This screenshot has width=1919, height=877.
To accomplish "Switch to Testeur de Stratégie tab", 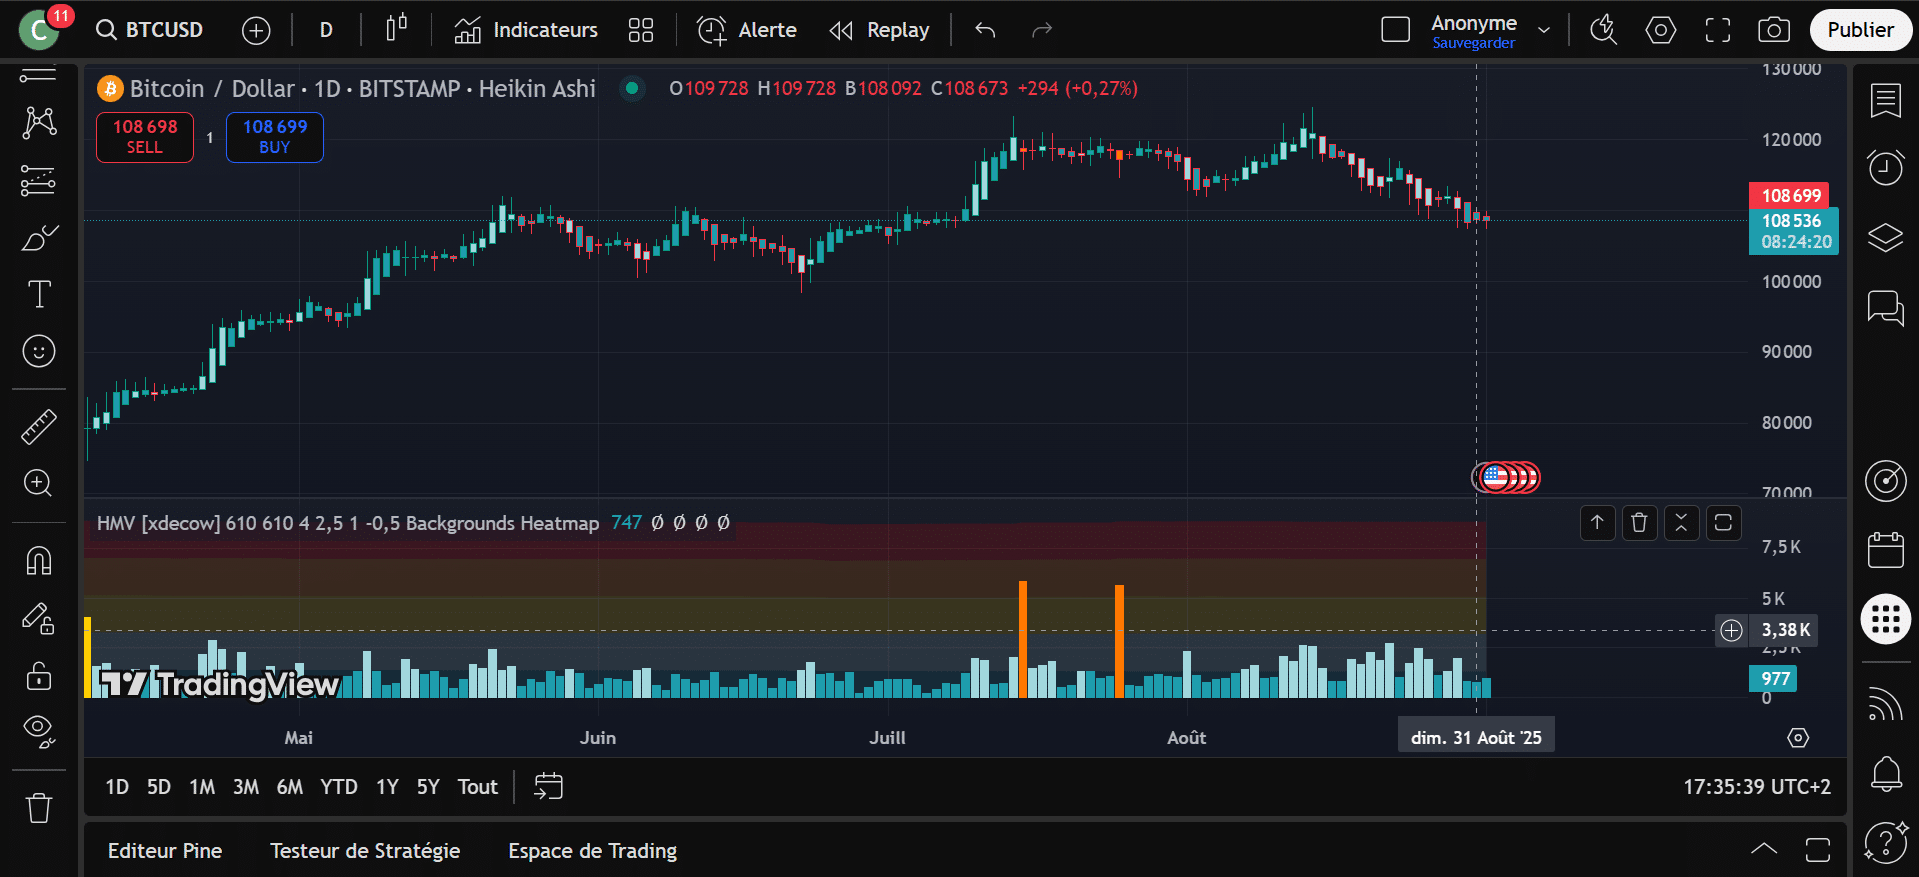I will (x=365, y=851).
